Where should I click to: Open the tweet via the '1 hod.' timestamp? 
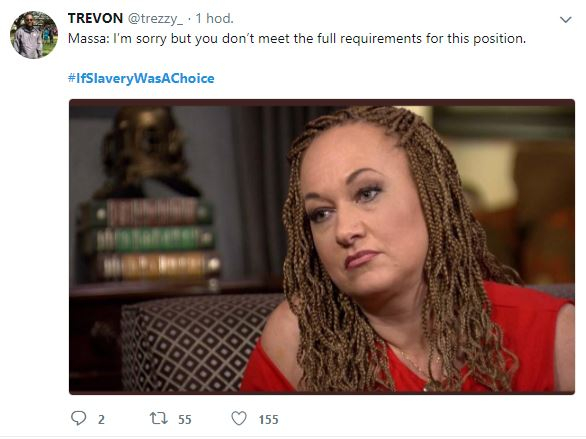pos(215,18)
